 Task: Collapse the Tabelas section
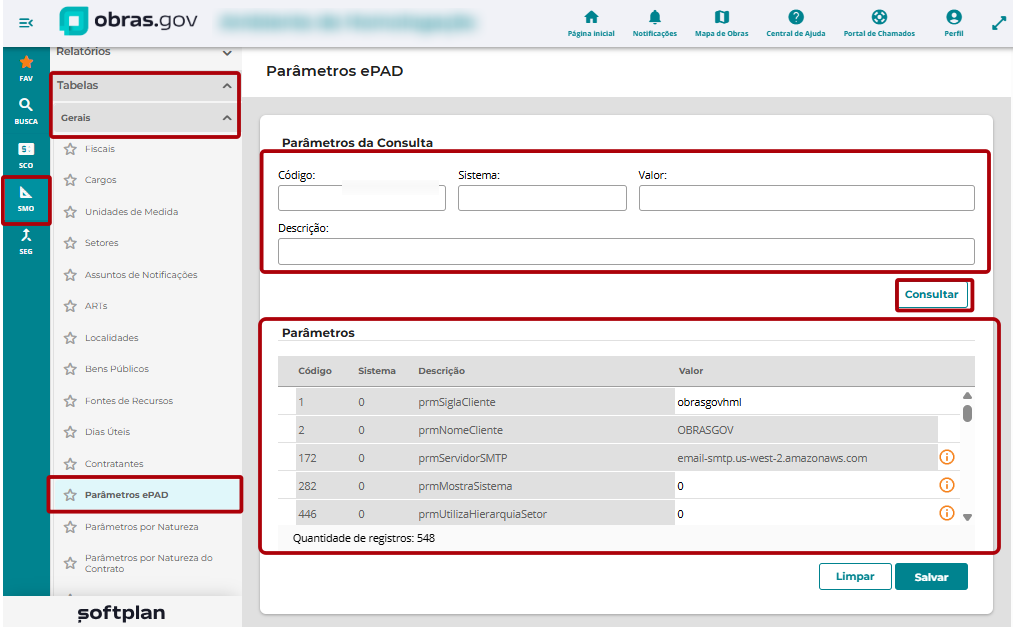pyautogui.click(x=227, y=85)
